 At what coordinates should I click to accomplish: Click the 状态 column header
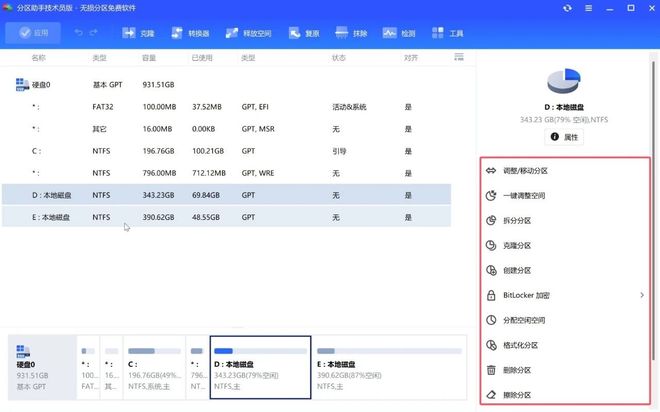click(339, 58)
